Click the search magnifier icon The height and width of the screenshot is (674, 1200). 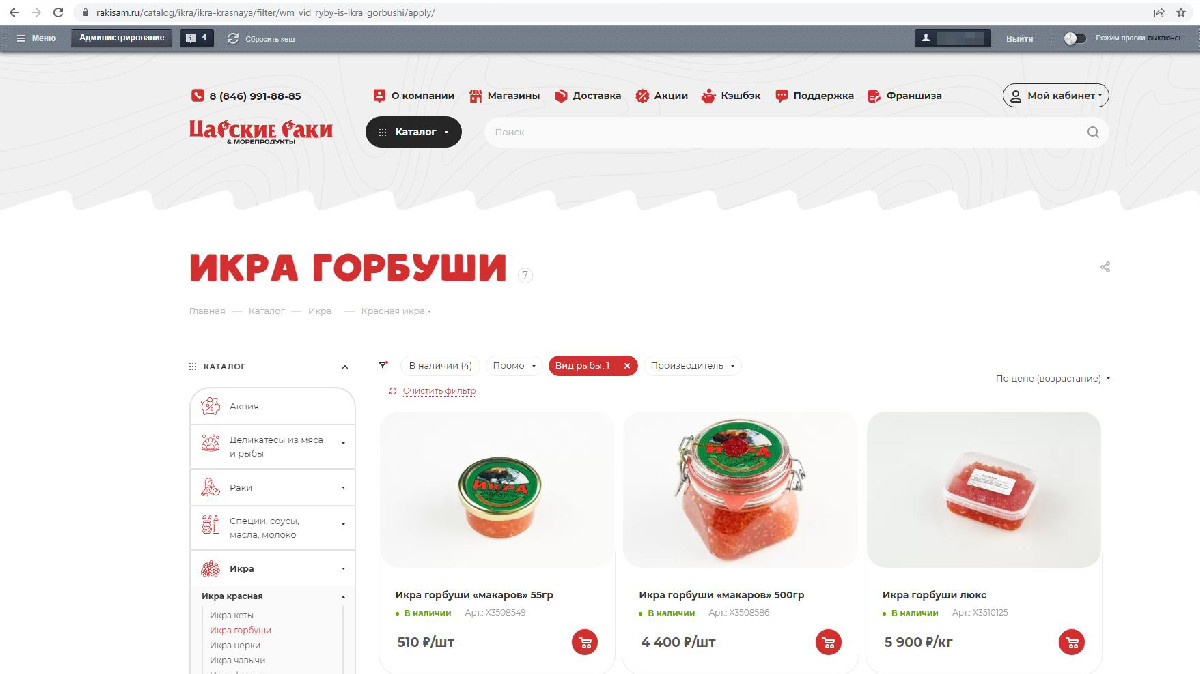point(1092,132)
